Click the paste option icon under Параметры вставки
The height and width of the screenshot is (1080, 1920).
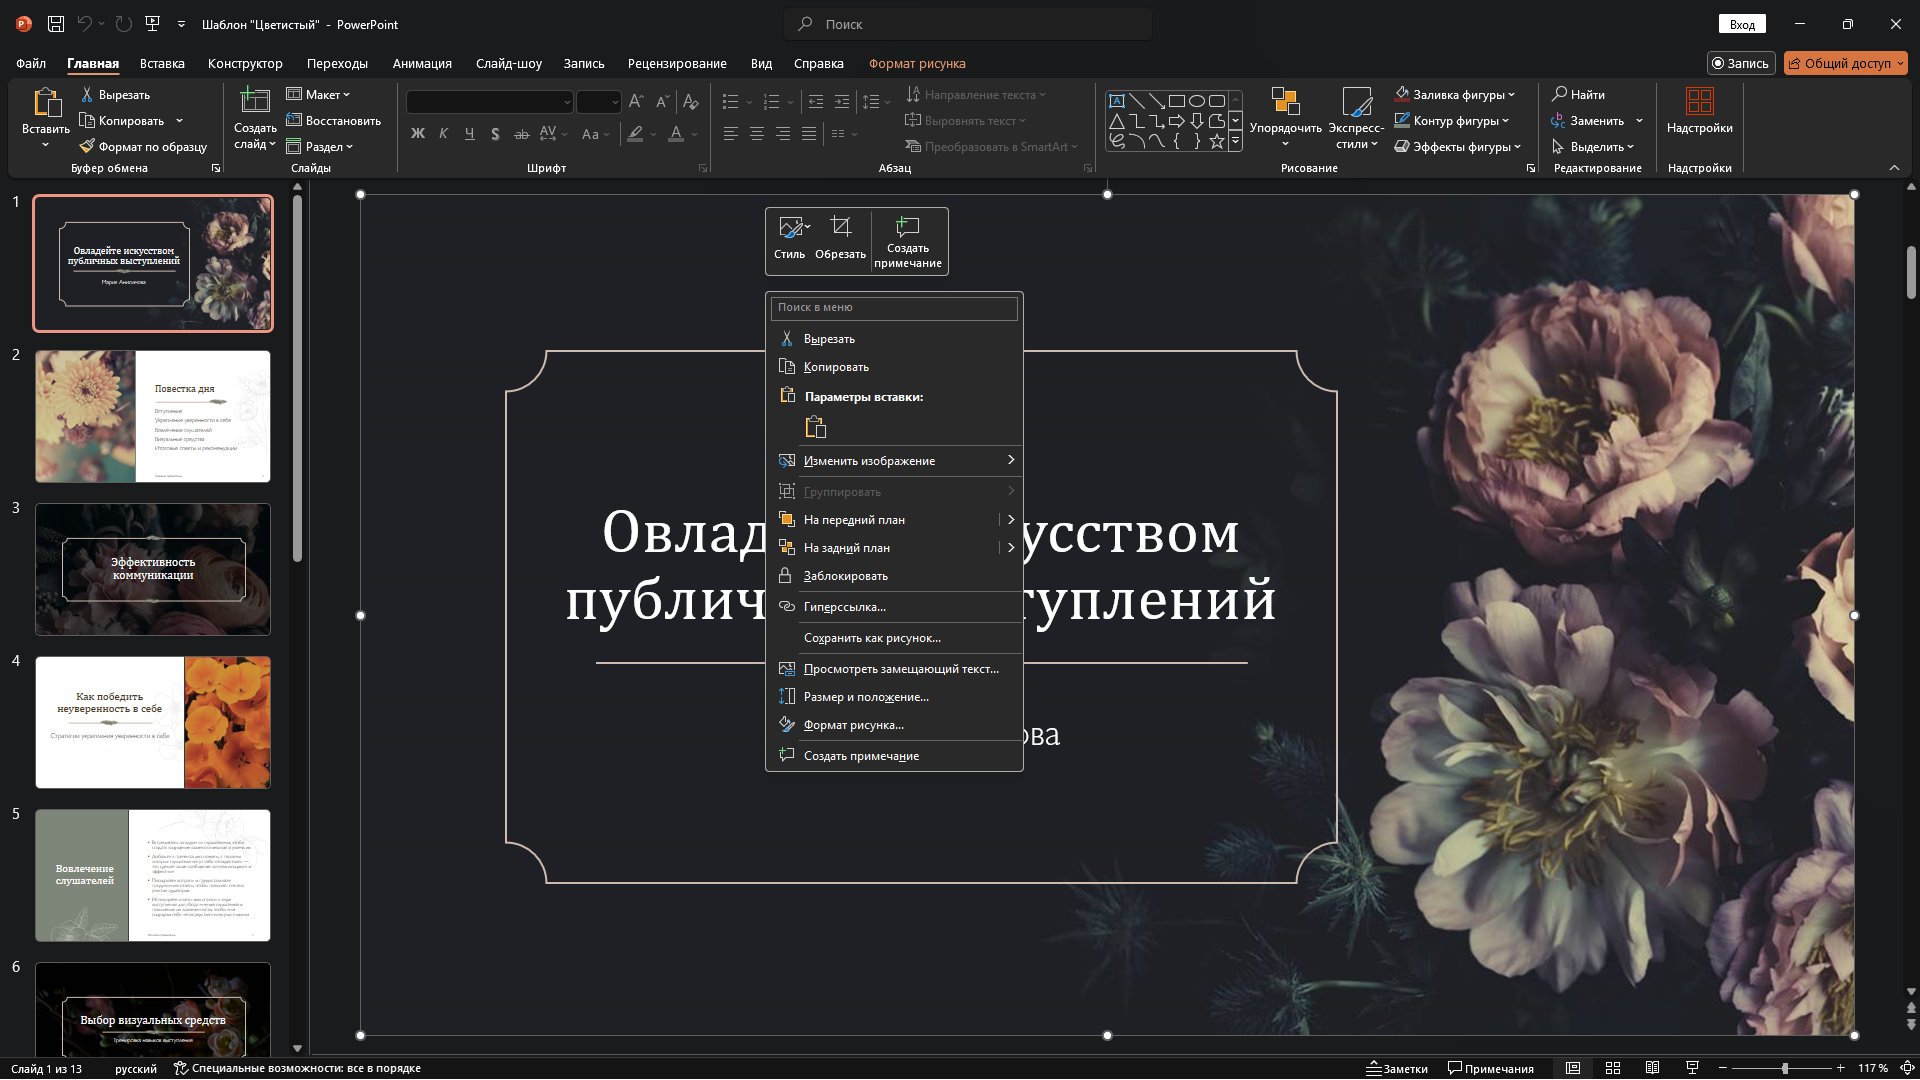pos(815,428)
